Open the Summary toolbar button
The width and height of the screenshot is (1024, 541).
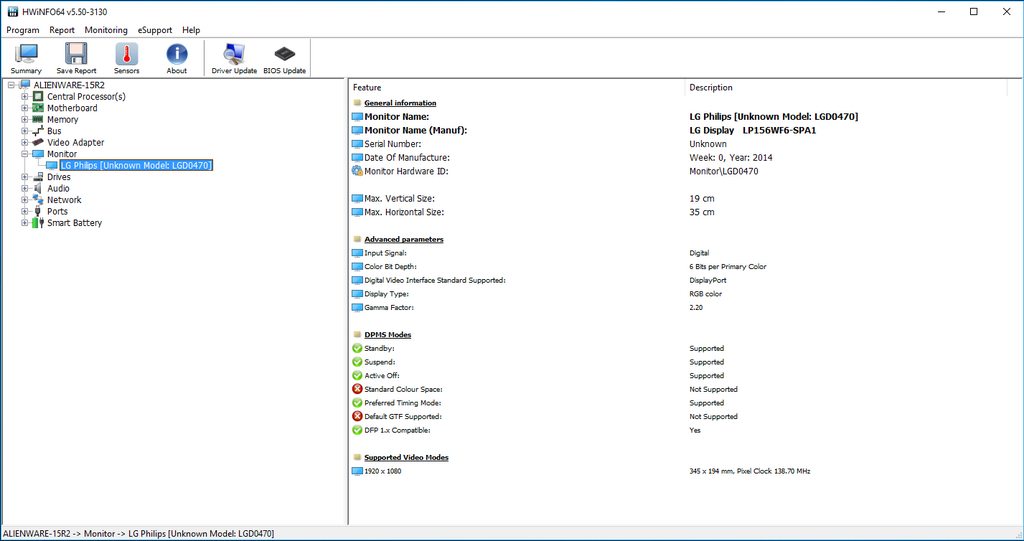point(26,58)
